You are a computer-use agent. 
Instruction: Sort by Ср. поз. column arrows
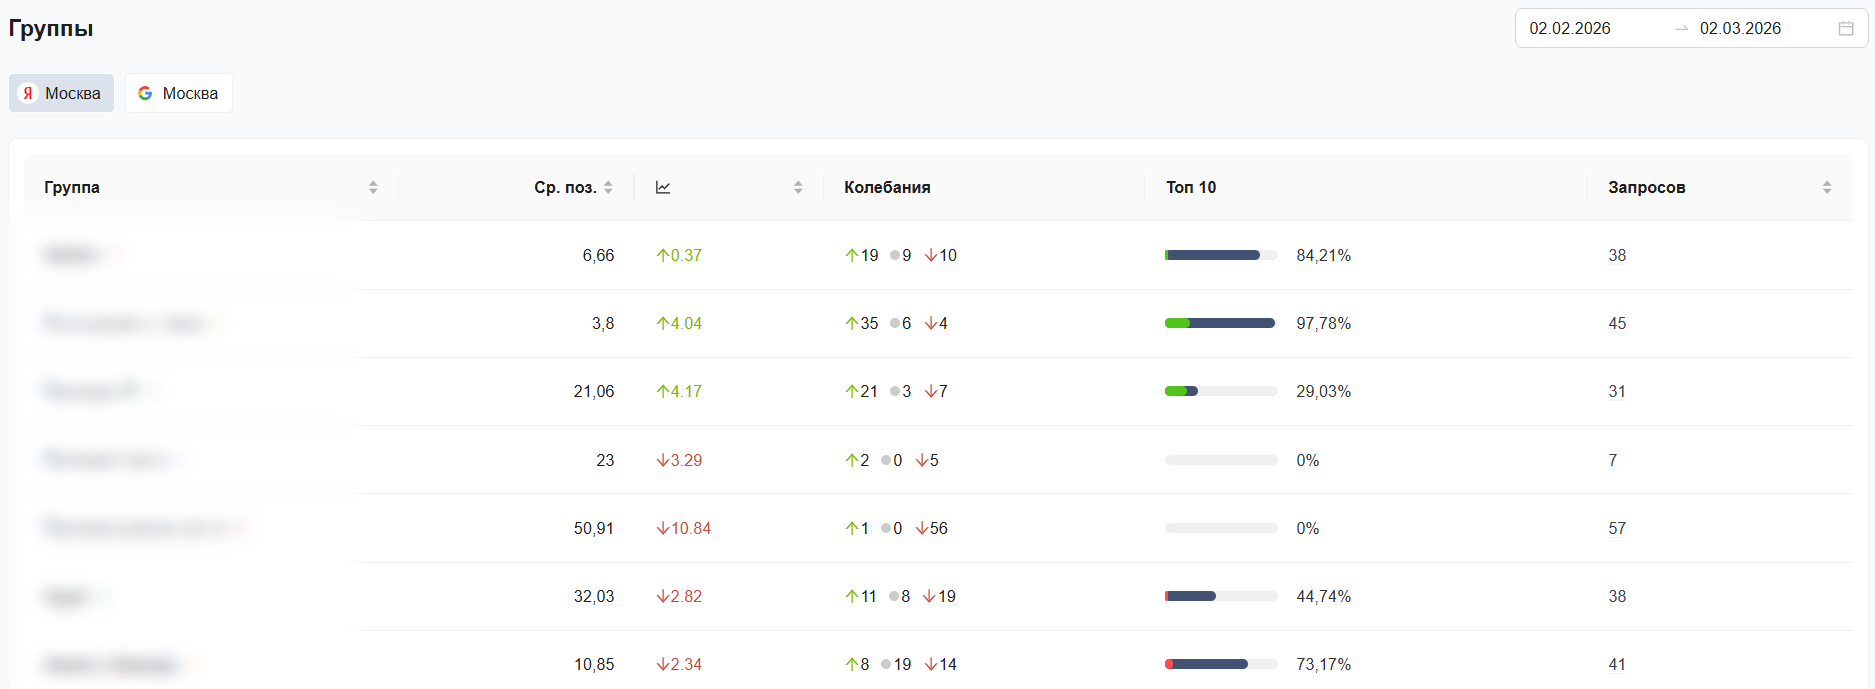coord(608,187)
